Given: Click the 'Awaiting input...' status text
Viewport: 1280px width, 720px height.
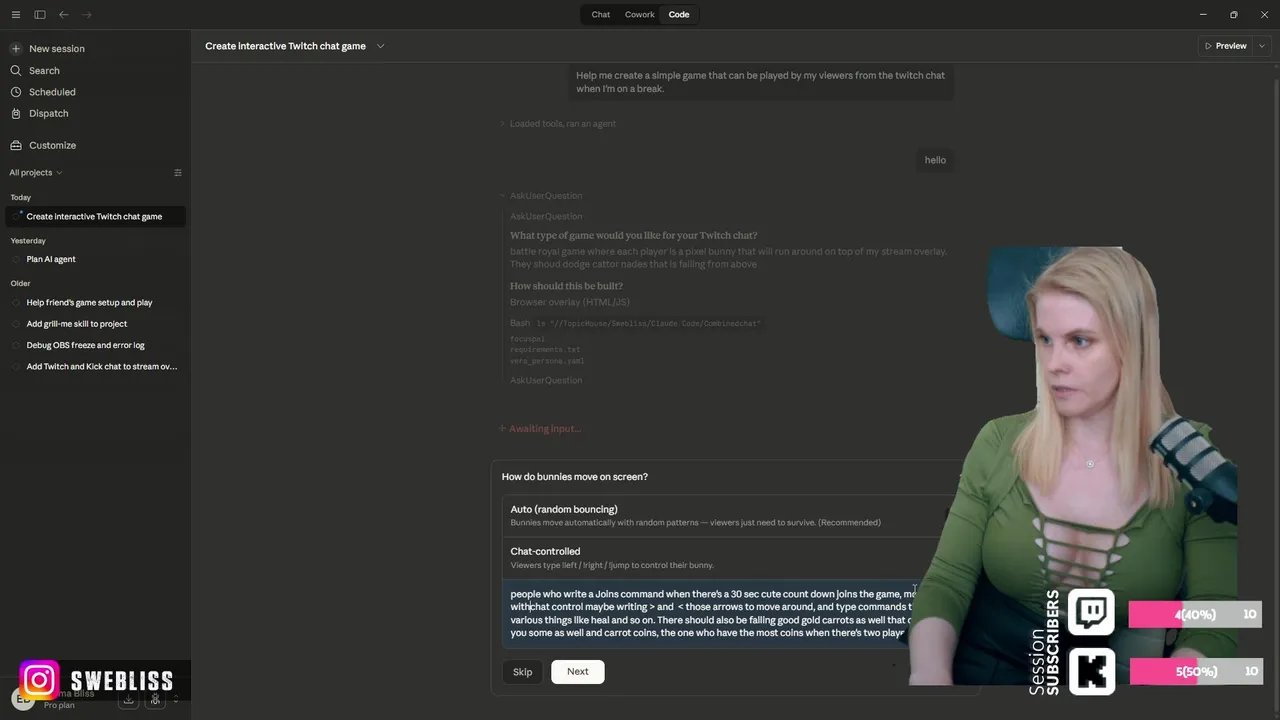Looking at the screenshot, I should 544,429.
